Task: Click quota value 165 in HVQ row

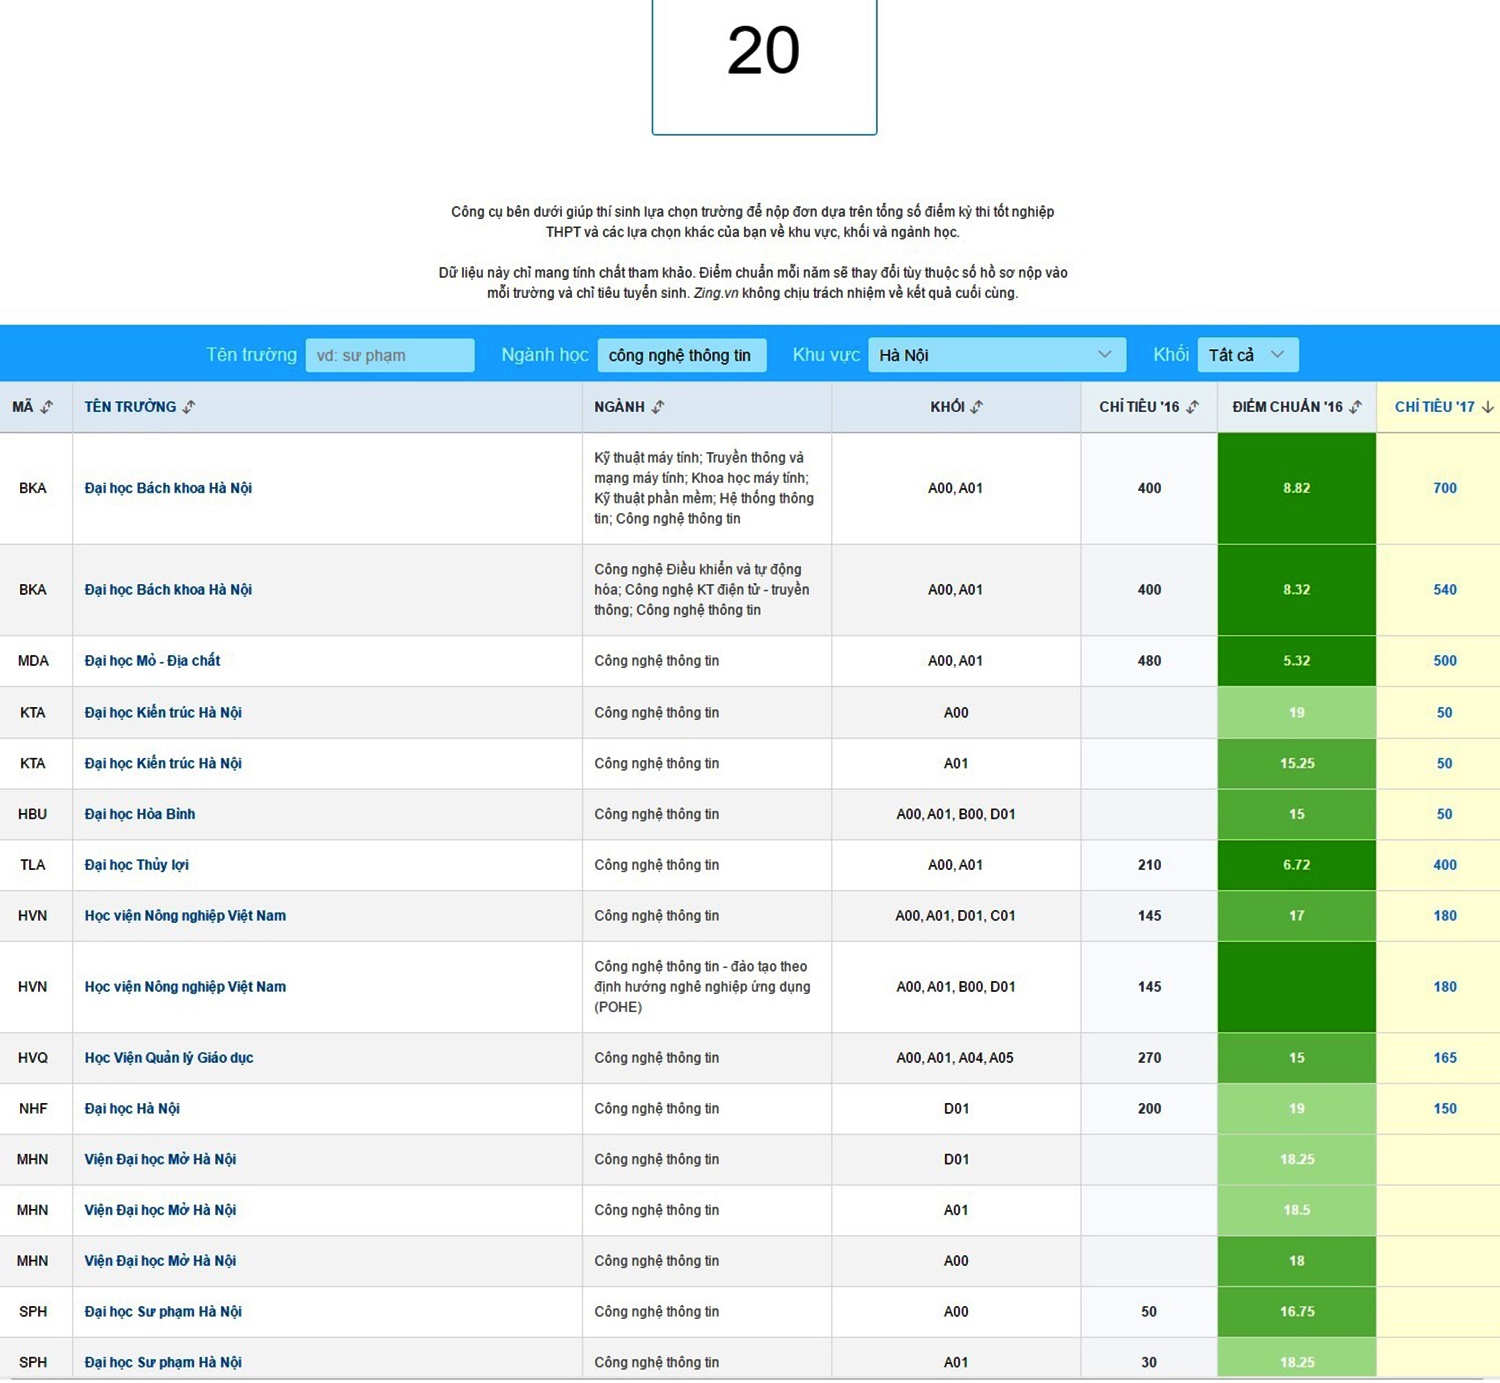Action: (x=1444, y=1058)
